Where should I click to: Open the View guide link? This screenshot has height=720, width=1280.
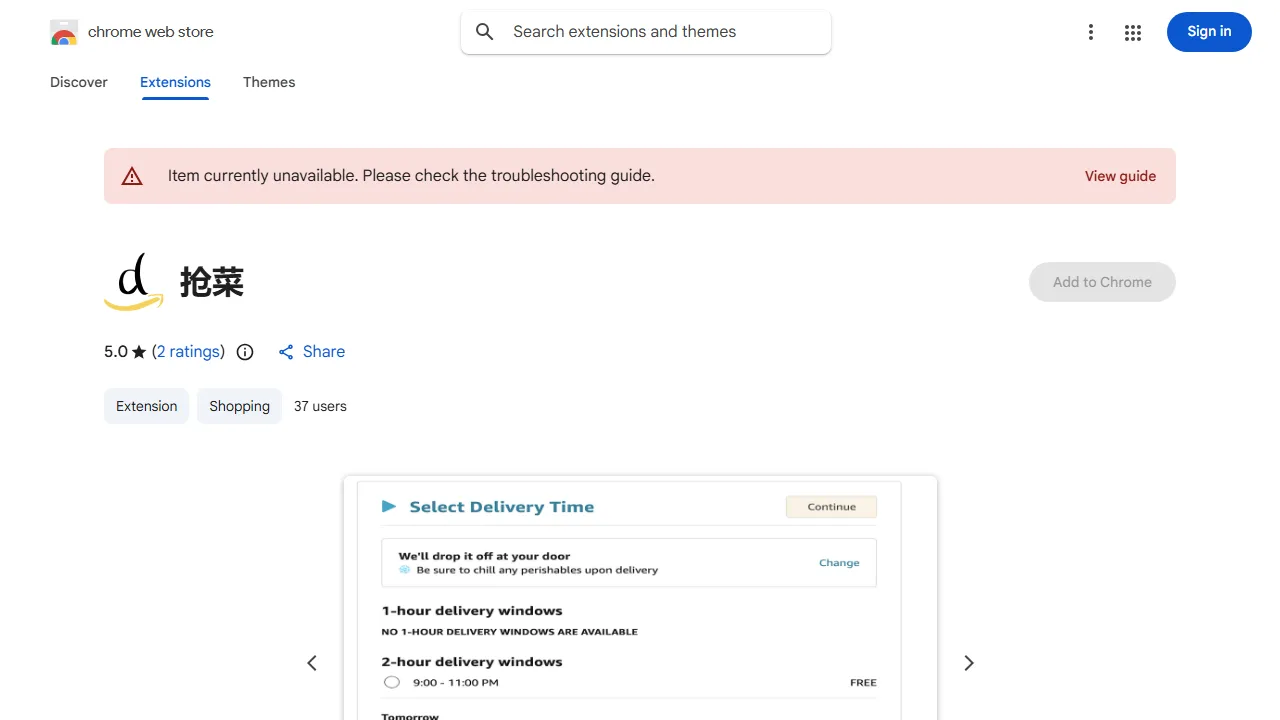click(1120, 175)
